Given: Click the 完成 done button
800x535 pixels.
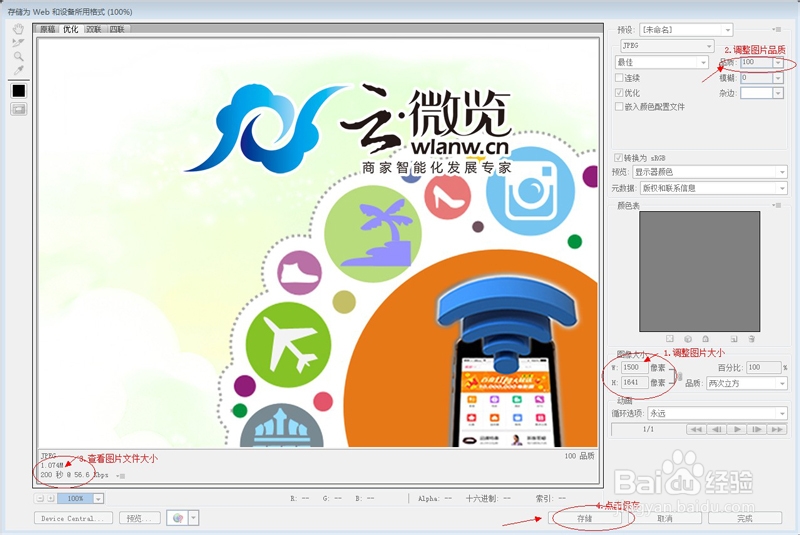Looking at the screenshot, I should (x=745, y=518).
